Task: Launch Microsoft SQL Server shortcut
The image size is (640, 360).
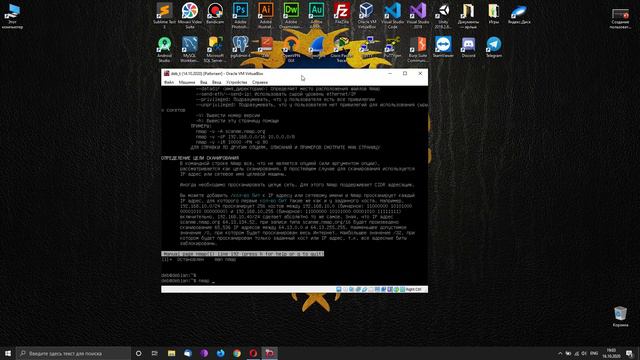Action: pyautogui.click(x=215, y=49)
